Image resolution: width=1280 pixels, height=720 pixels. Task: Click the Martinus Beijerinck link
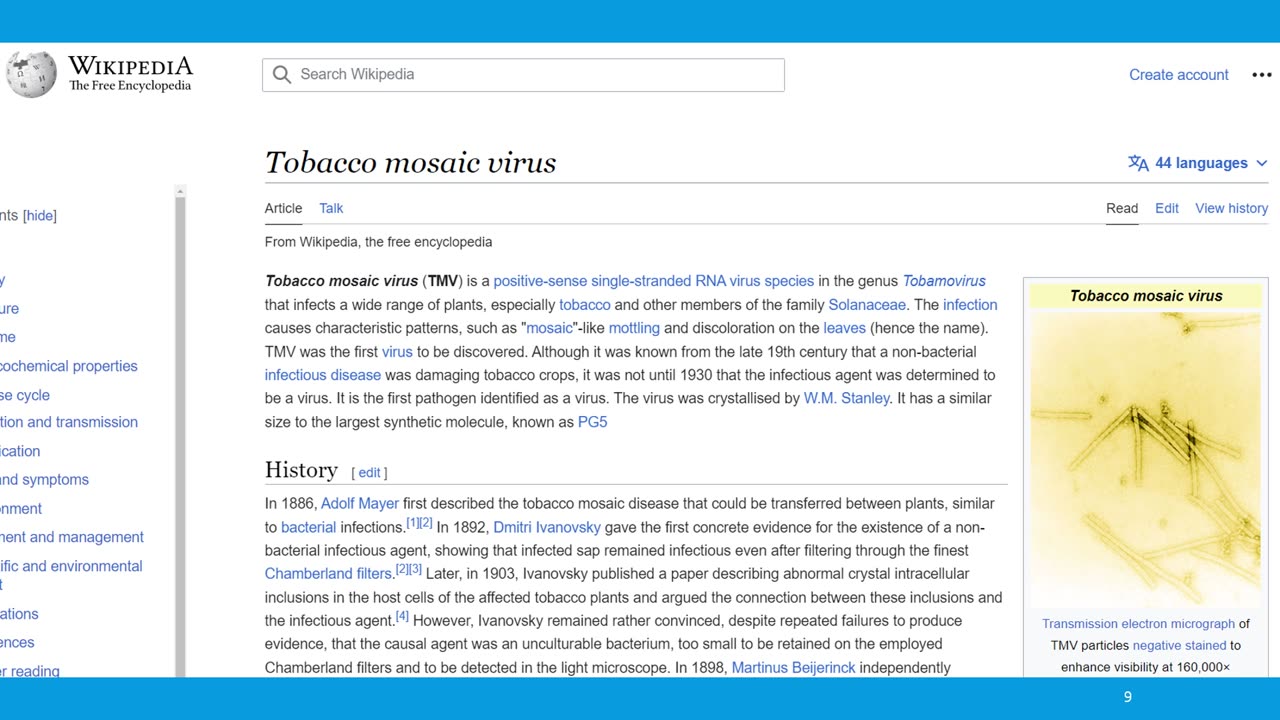pyautogui.click(x=793, y=667)
